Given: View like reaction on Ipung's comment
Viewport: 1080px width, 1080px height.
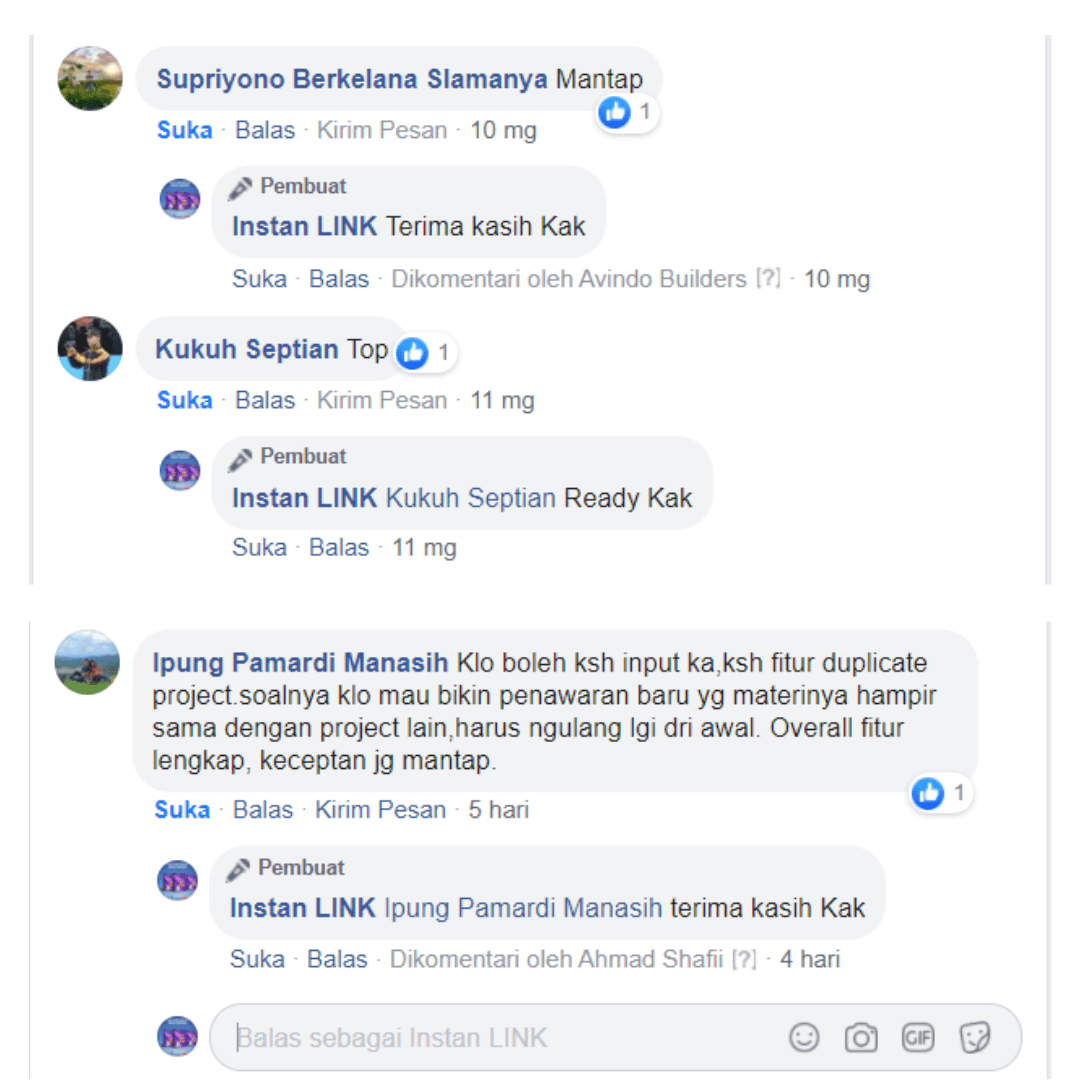Looking at the screenshot, I should pos(939,793).
